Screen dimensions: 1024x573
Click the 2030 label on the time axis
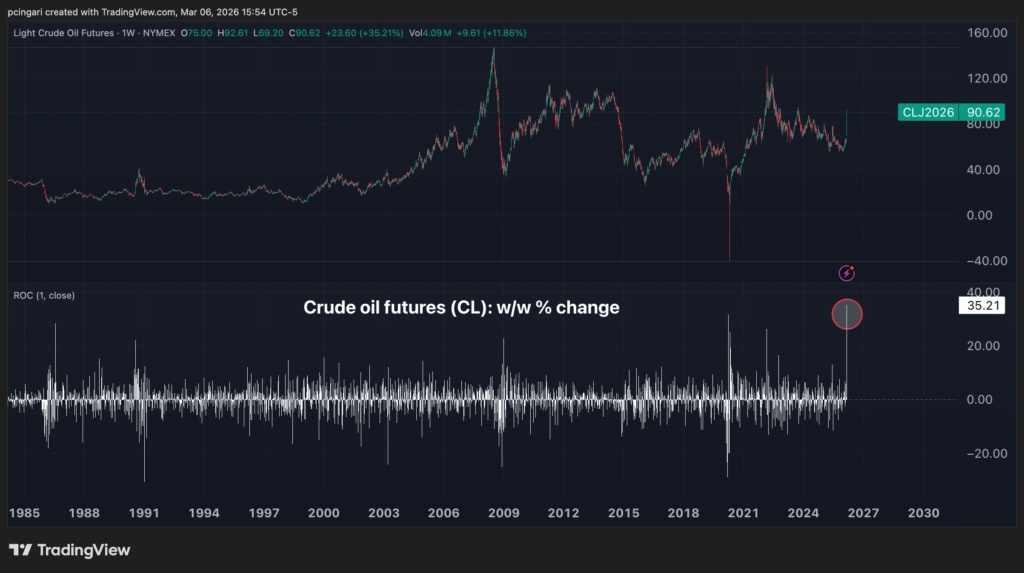pyautogui.click(x=922, y=512)
